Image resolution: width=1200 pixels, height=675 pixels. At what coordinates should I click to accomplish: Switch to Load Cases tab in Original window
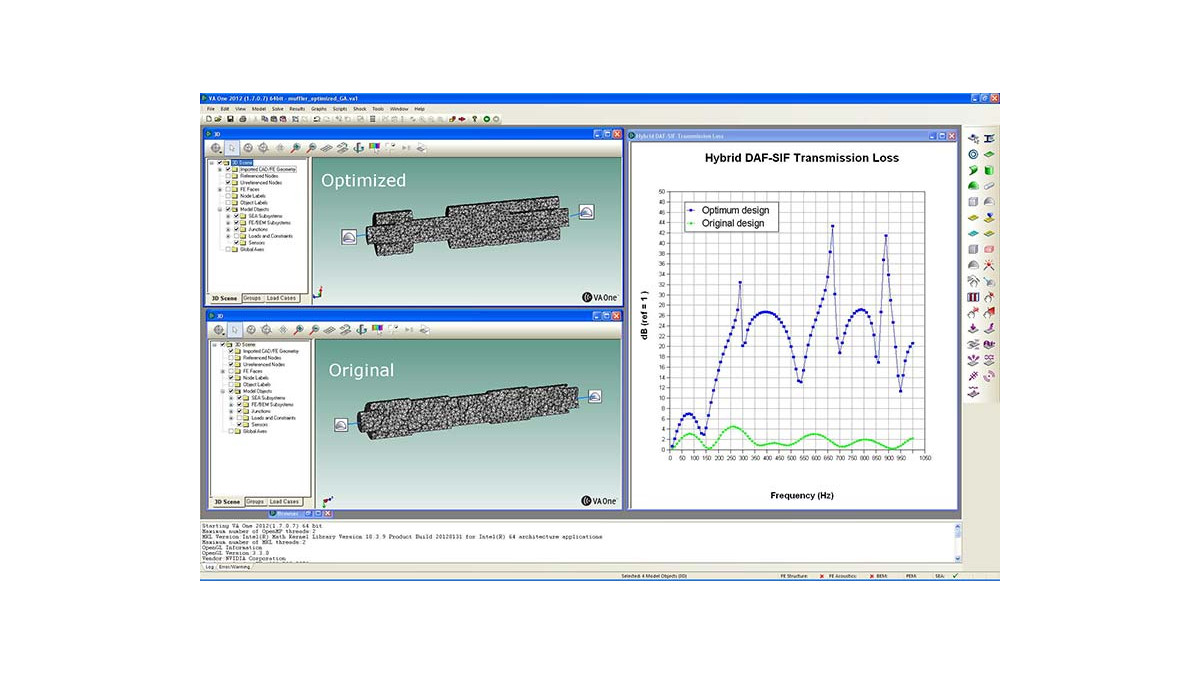(285, 501)
